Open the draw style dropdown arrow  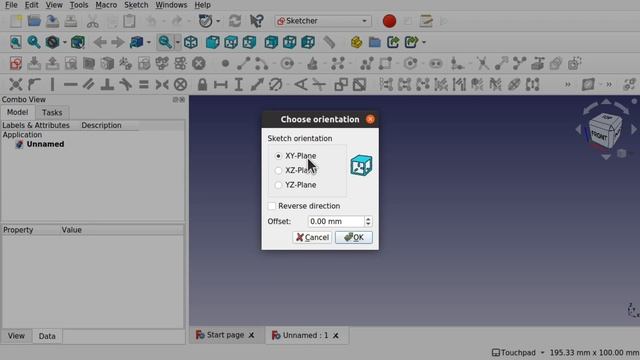point(64,42)
